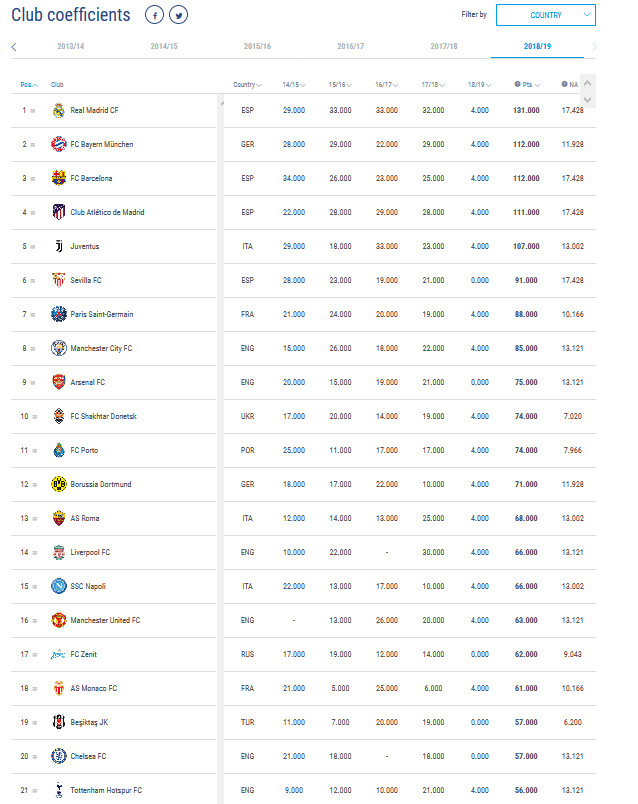Click the Liverpool FC crest
This screenshot has width=638, height=804.
click(59, 552)
